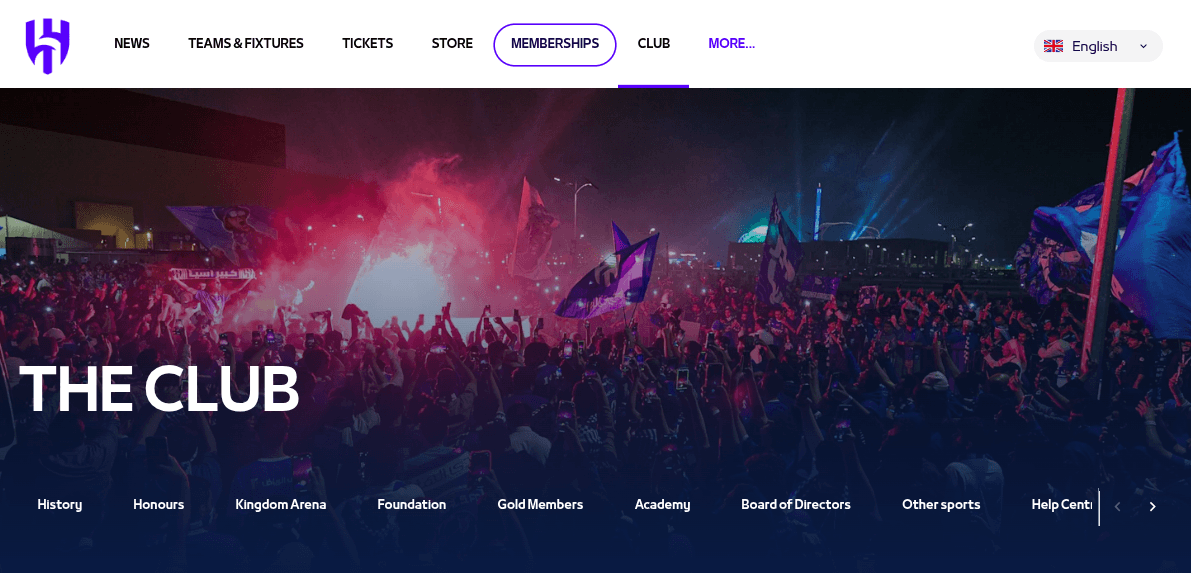The image size is (1191, 573).
Task: Expand the English language dropdown
Action: pos(1098,46)
